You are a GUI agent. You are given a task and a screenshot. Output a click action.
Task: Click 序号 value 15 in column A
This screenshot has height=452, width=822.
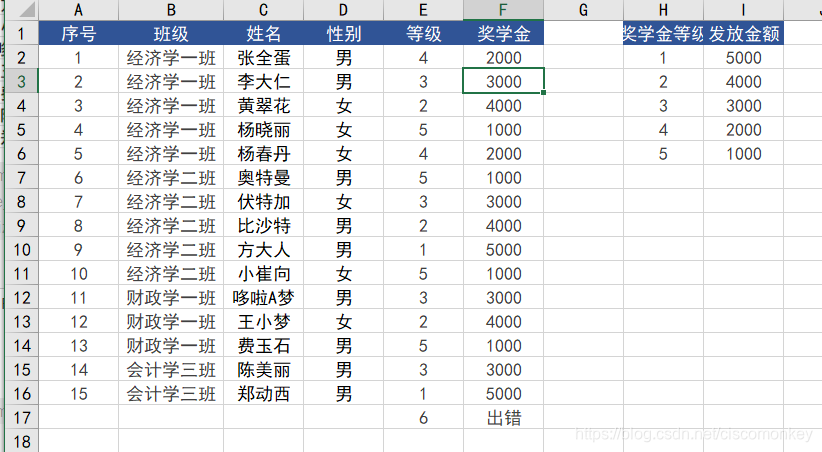[79, 394]
